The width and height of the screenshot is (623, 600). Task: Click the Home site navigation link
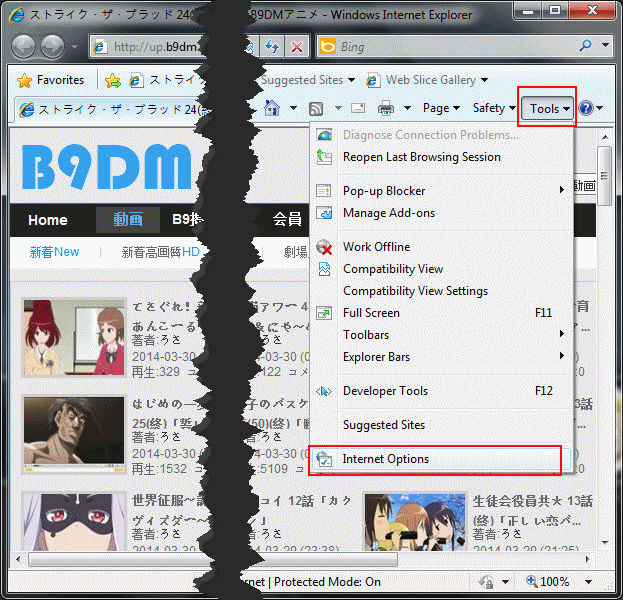tap(48, 220)
